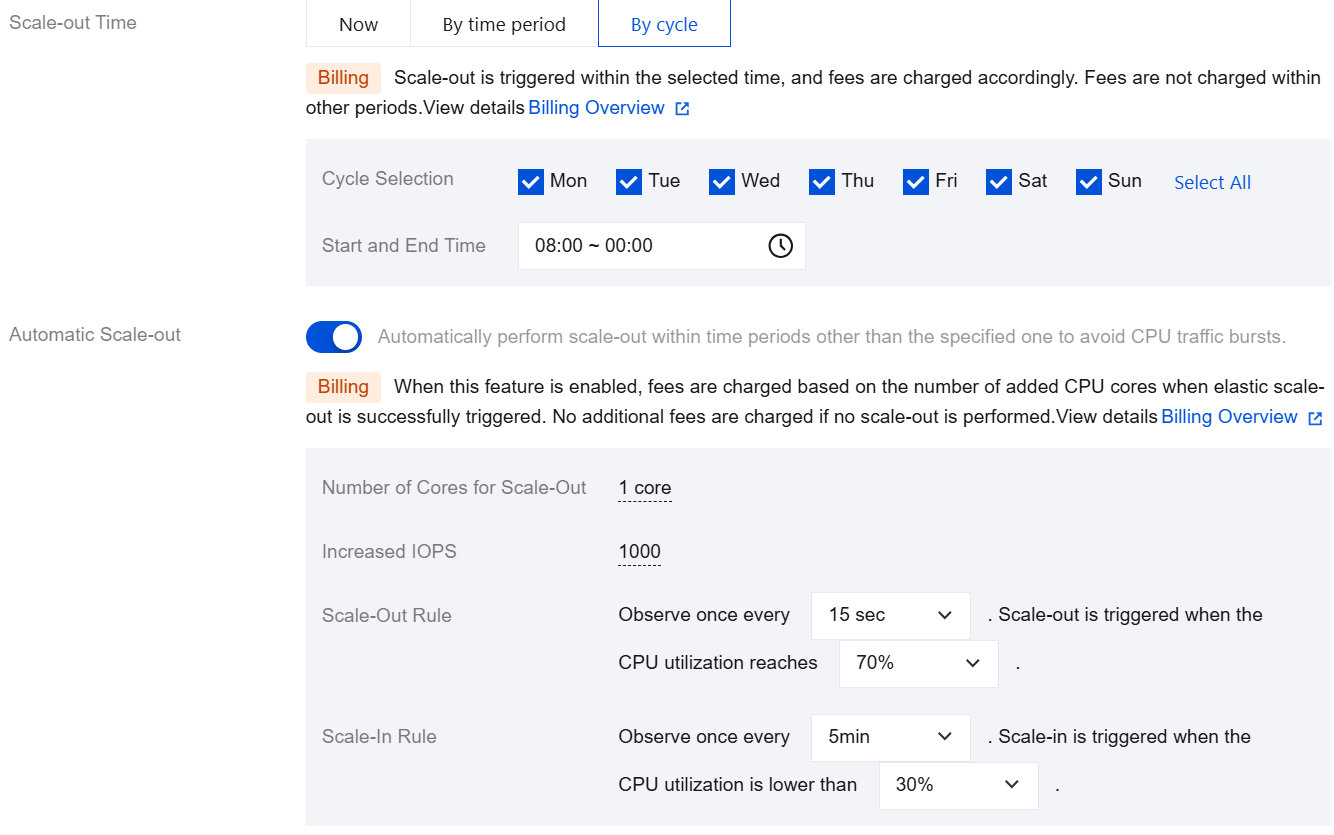Open the 5min scale-in interval dropdown
The width and height of the screenshot is (1334, 835).
(x=890, y=737)
